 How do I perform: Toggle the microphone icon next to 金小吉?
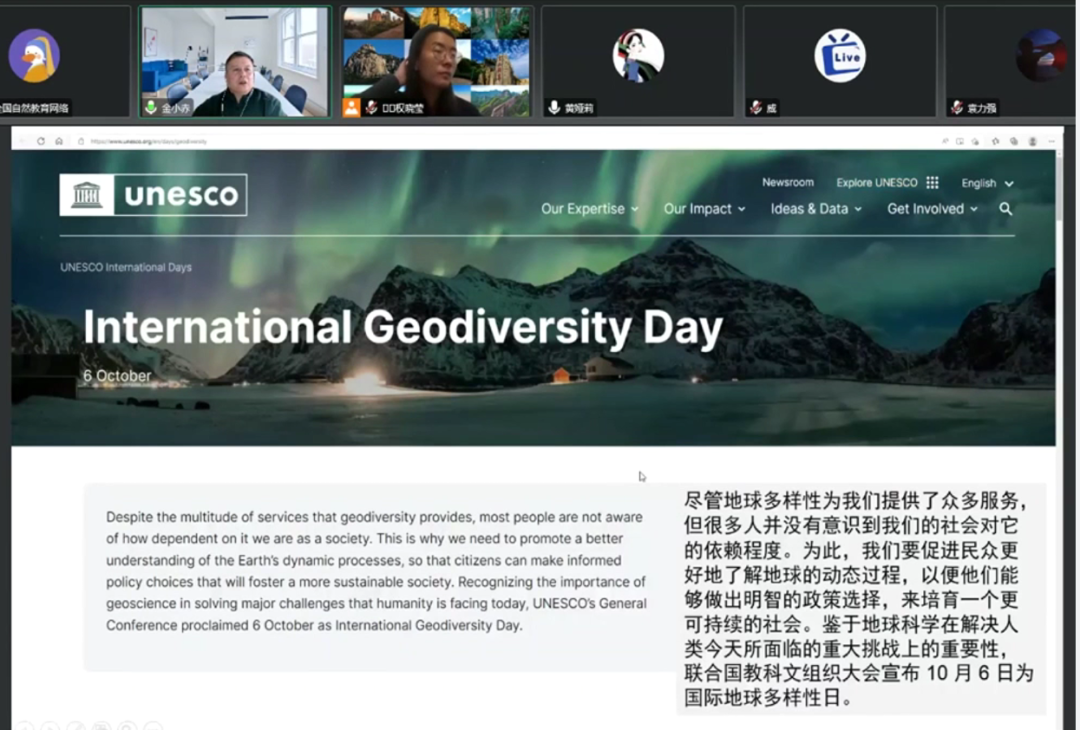pyautogui.click(x=151, y=108)
